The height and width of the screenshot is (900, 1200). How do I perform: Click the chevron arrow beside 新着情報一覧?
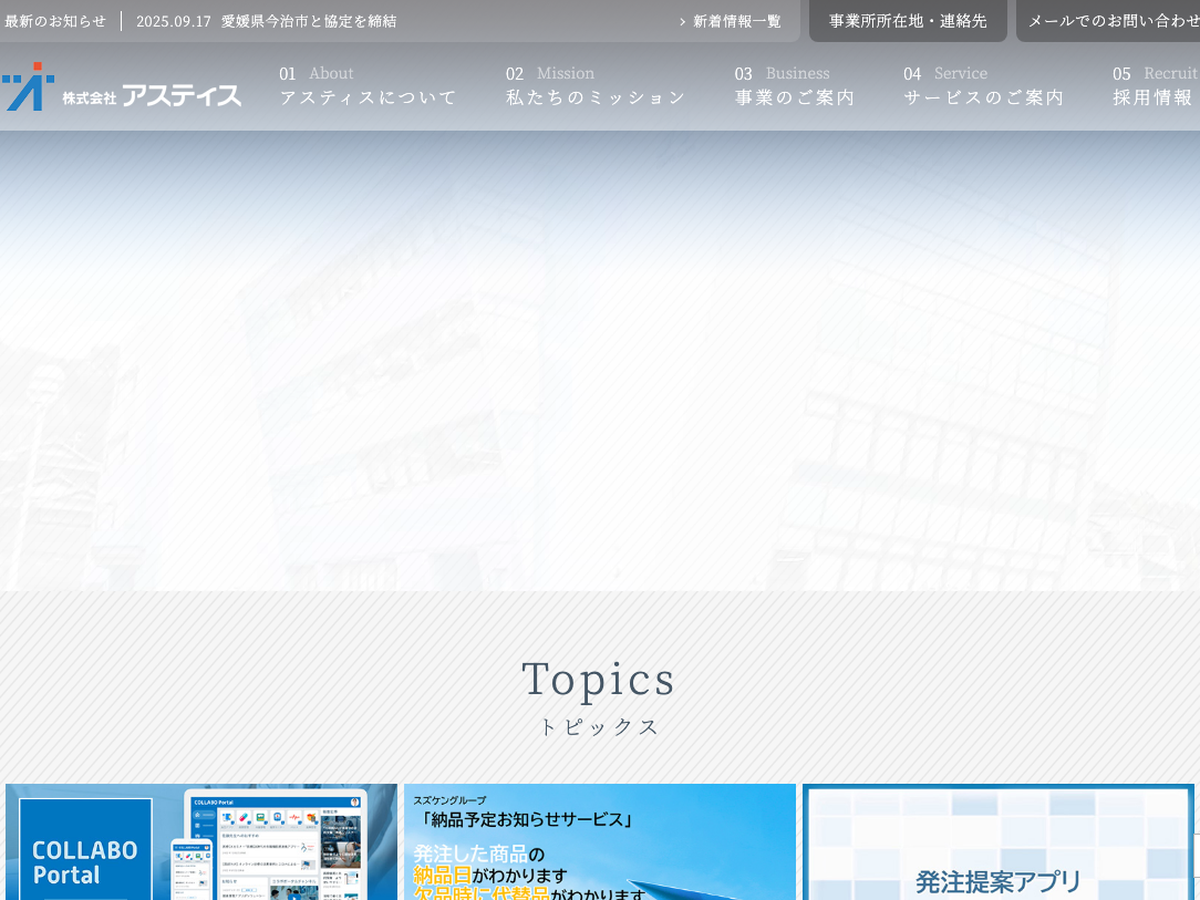coord(682,21)
